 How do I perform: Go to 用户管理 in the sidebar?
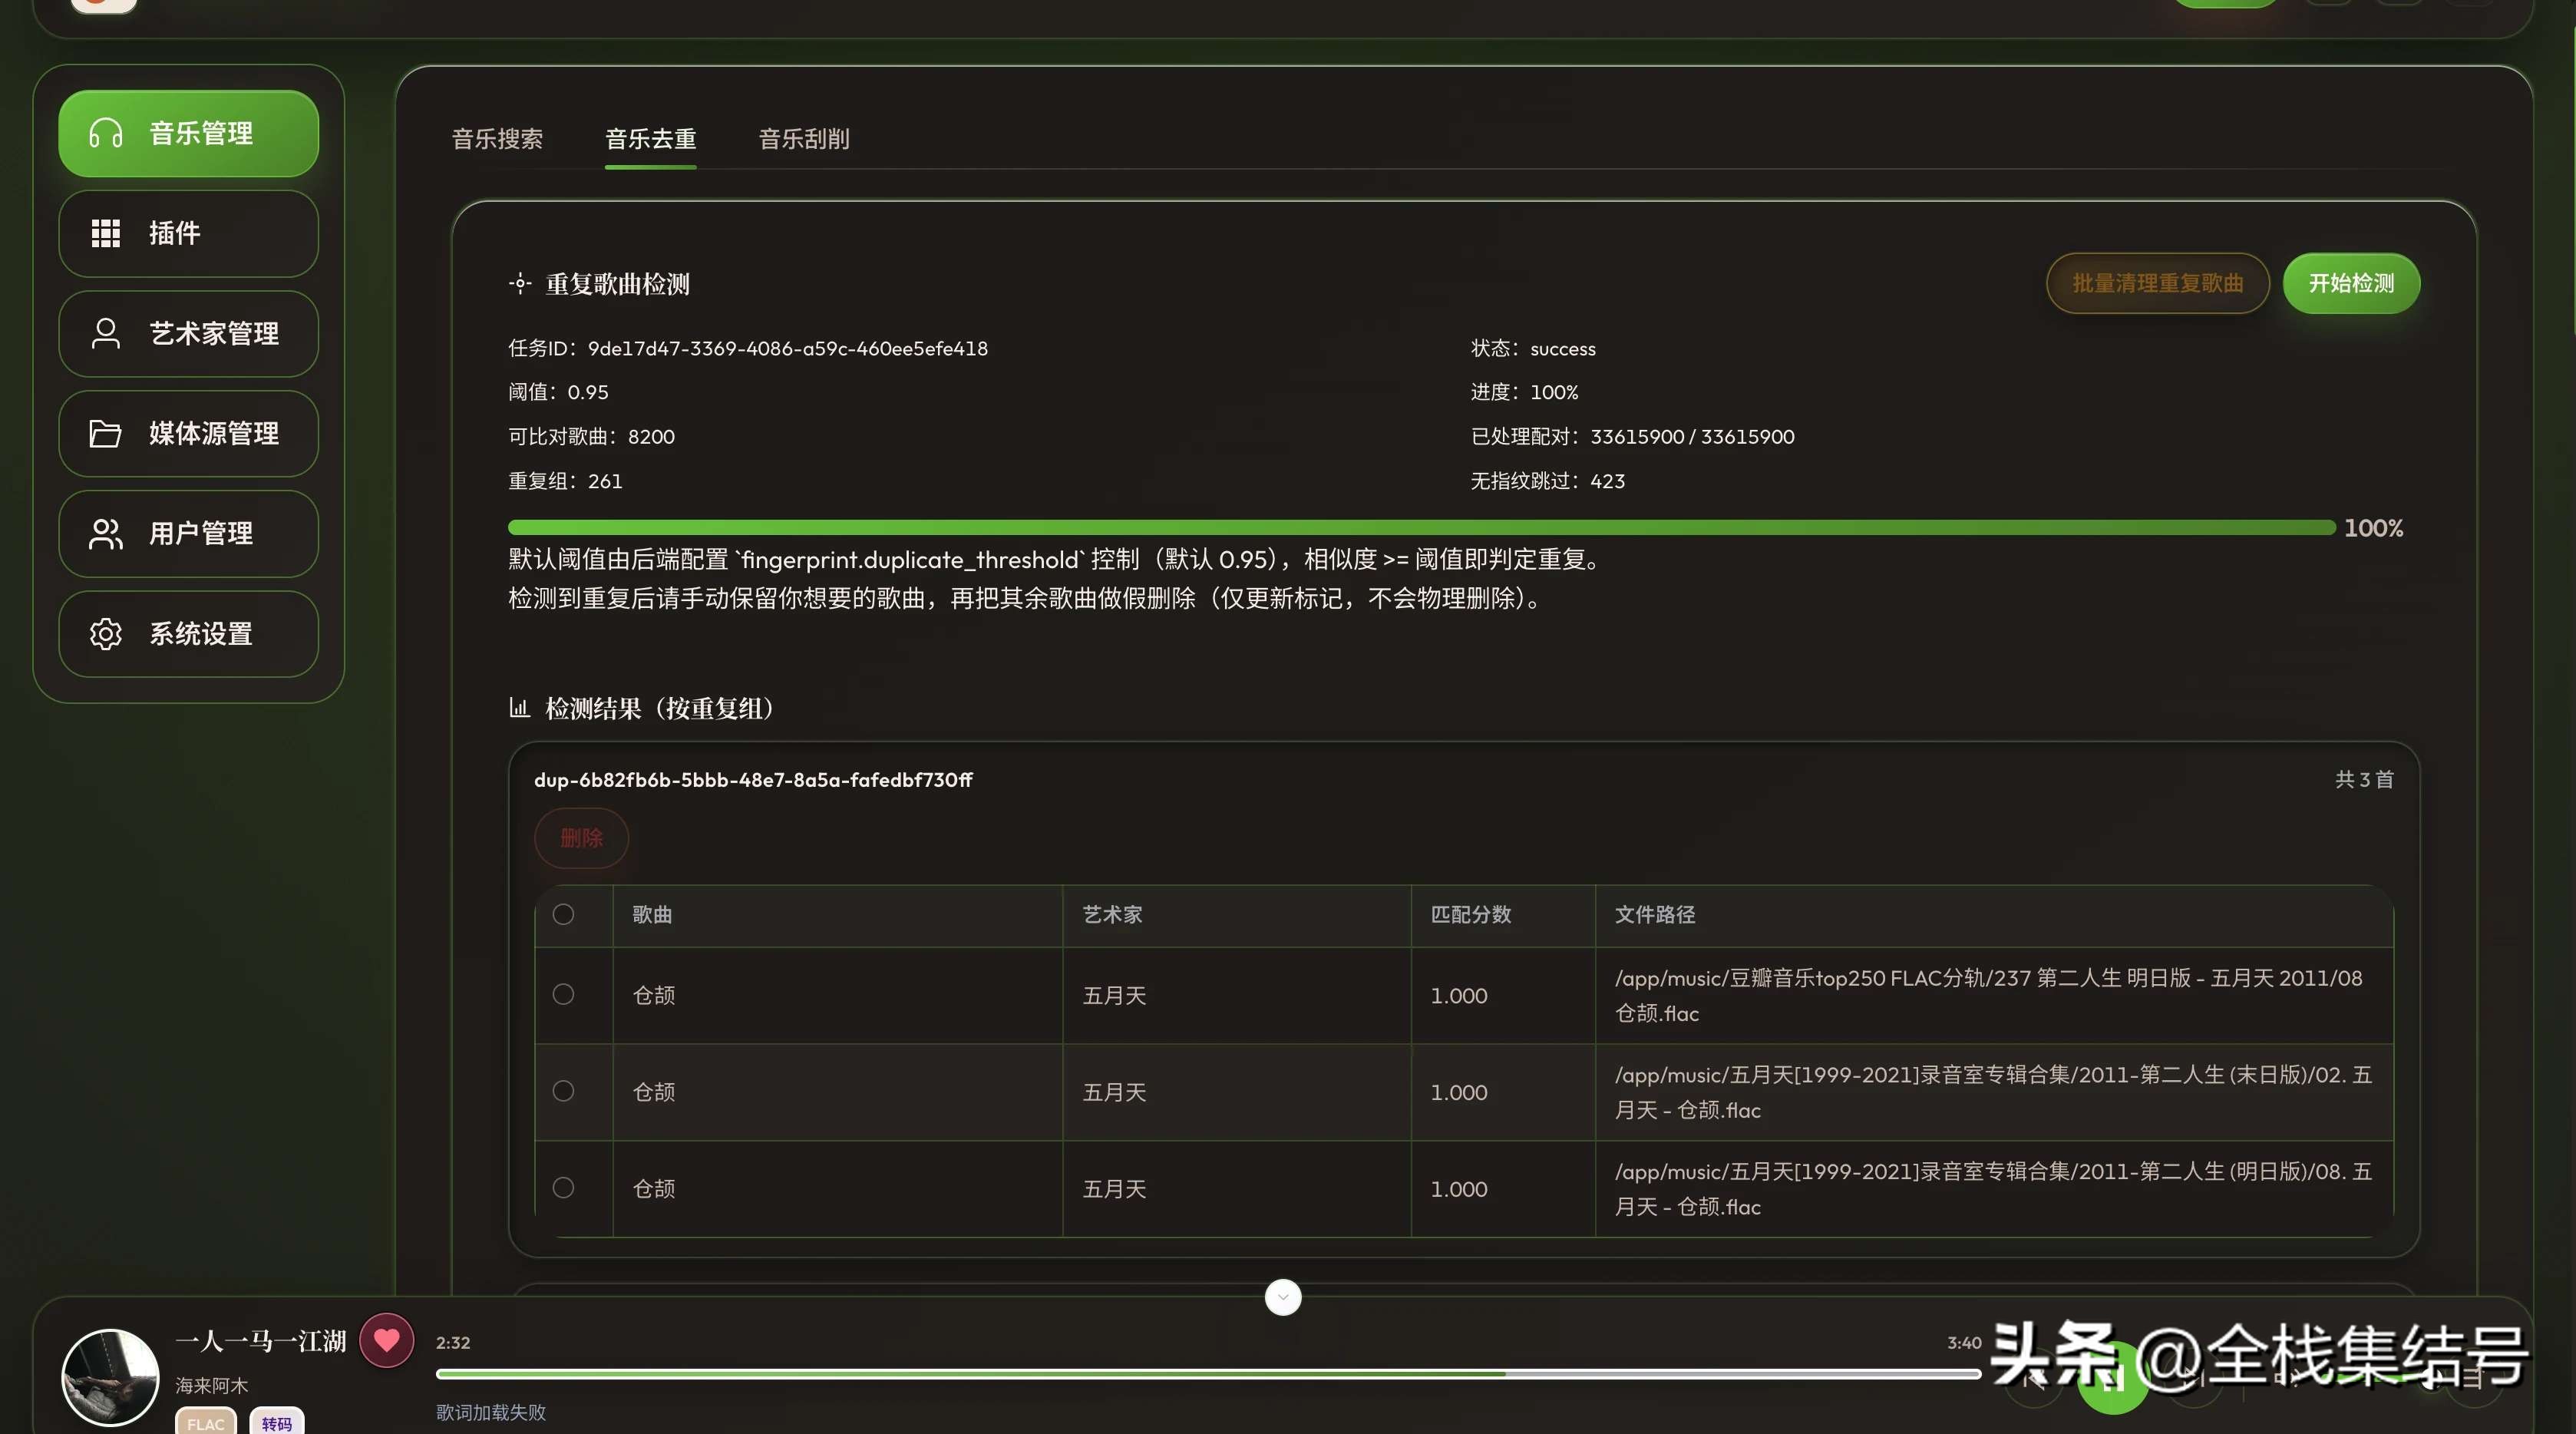188,533
